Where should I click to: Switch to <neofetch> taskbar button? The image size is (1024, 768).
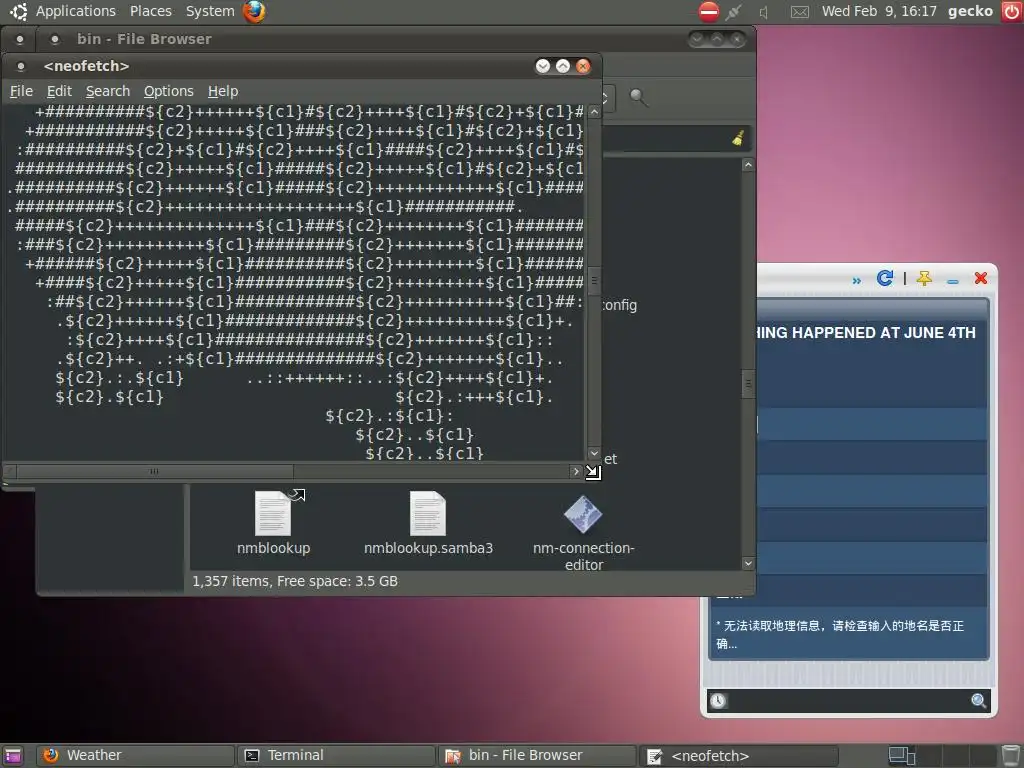(739, 756)
